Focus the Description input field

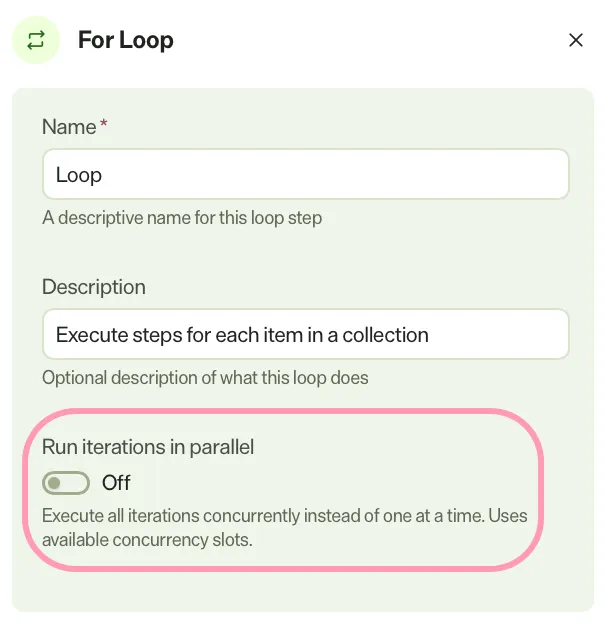coord(306,334)
